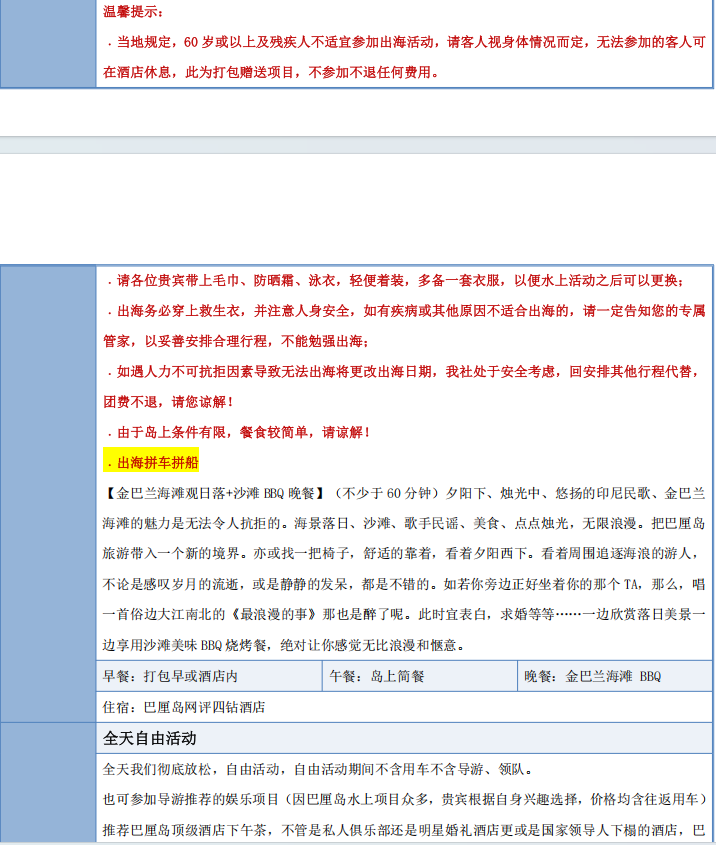Click the 午餐：岛上简餐 cell
716x845 pixels.
[x=420, y=676]
